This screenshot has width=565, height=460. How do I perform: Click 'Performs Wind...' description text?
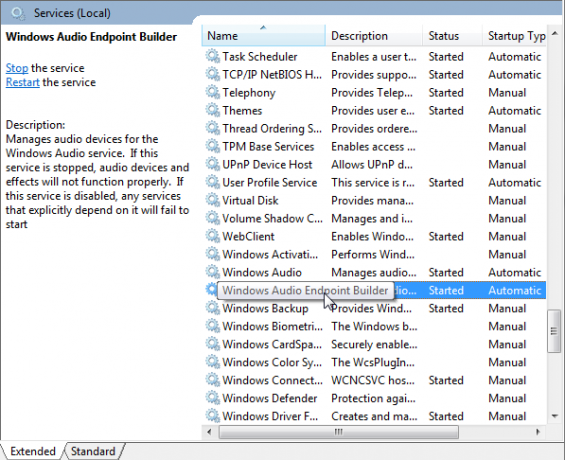click(x=373, y=255)
